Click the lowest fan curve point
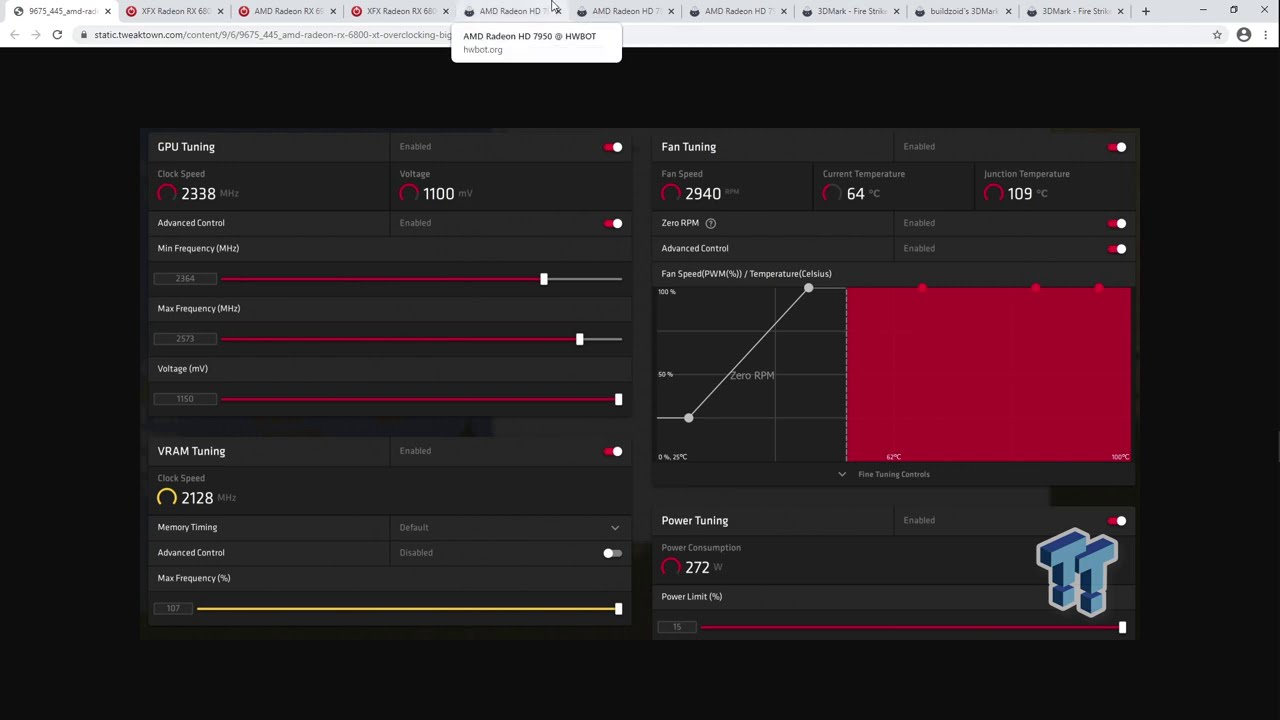 tap(688, 417)
